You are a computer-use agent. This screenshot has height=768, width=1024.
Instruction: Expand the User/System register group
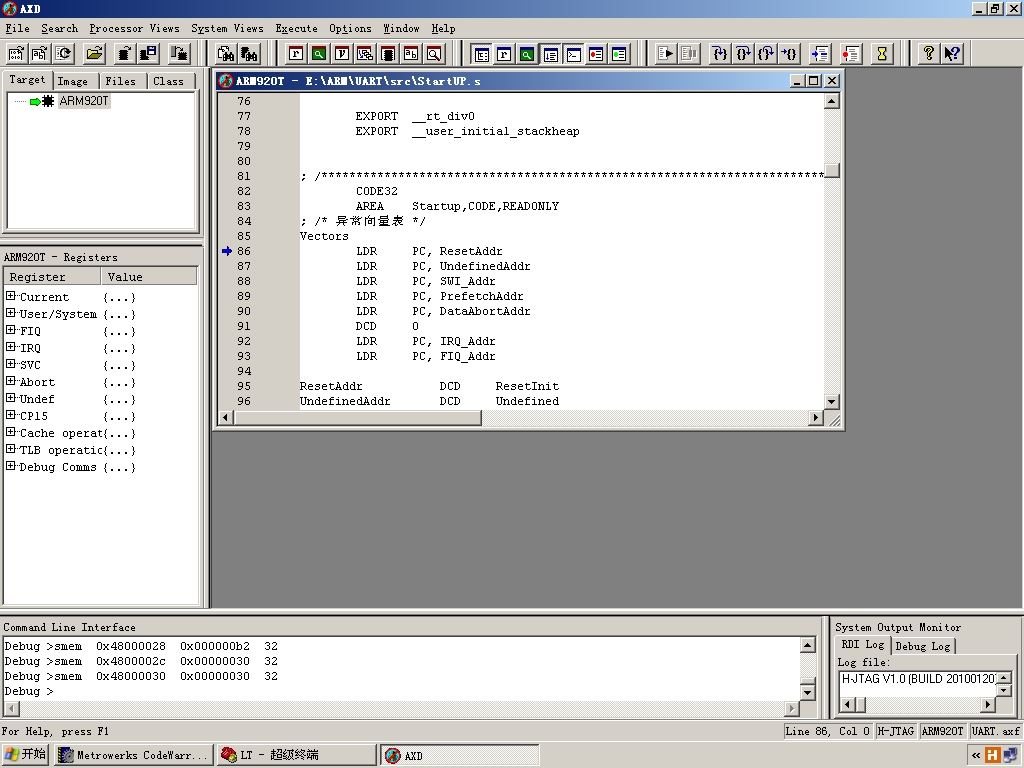10,313
